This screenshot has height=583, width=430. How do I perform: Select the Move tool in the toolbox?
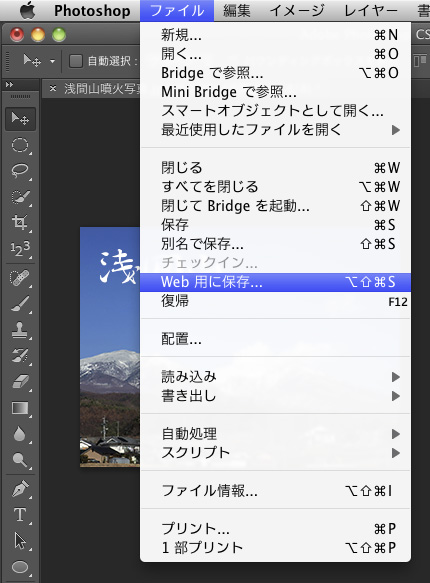click(x=20, y=119)
